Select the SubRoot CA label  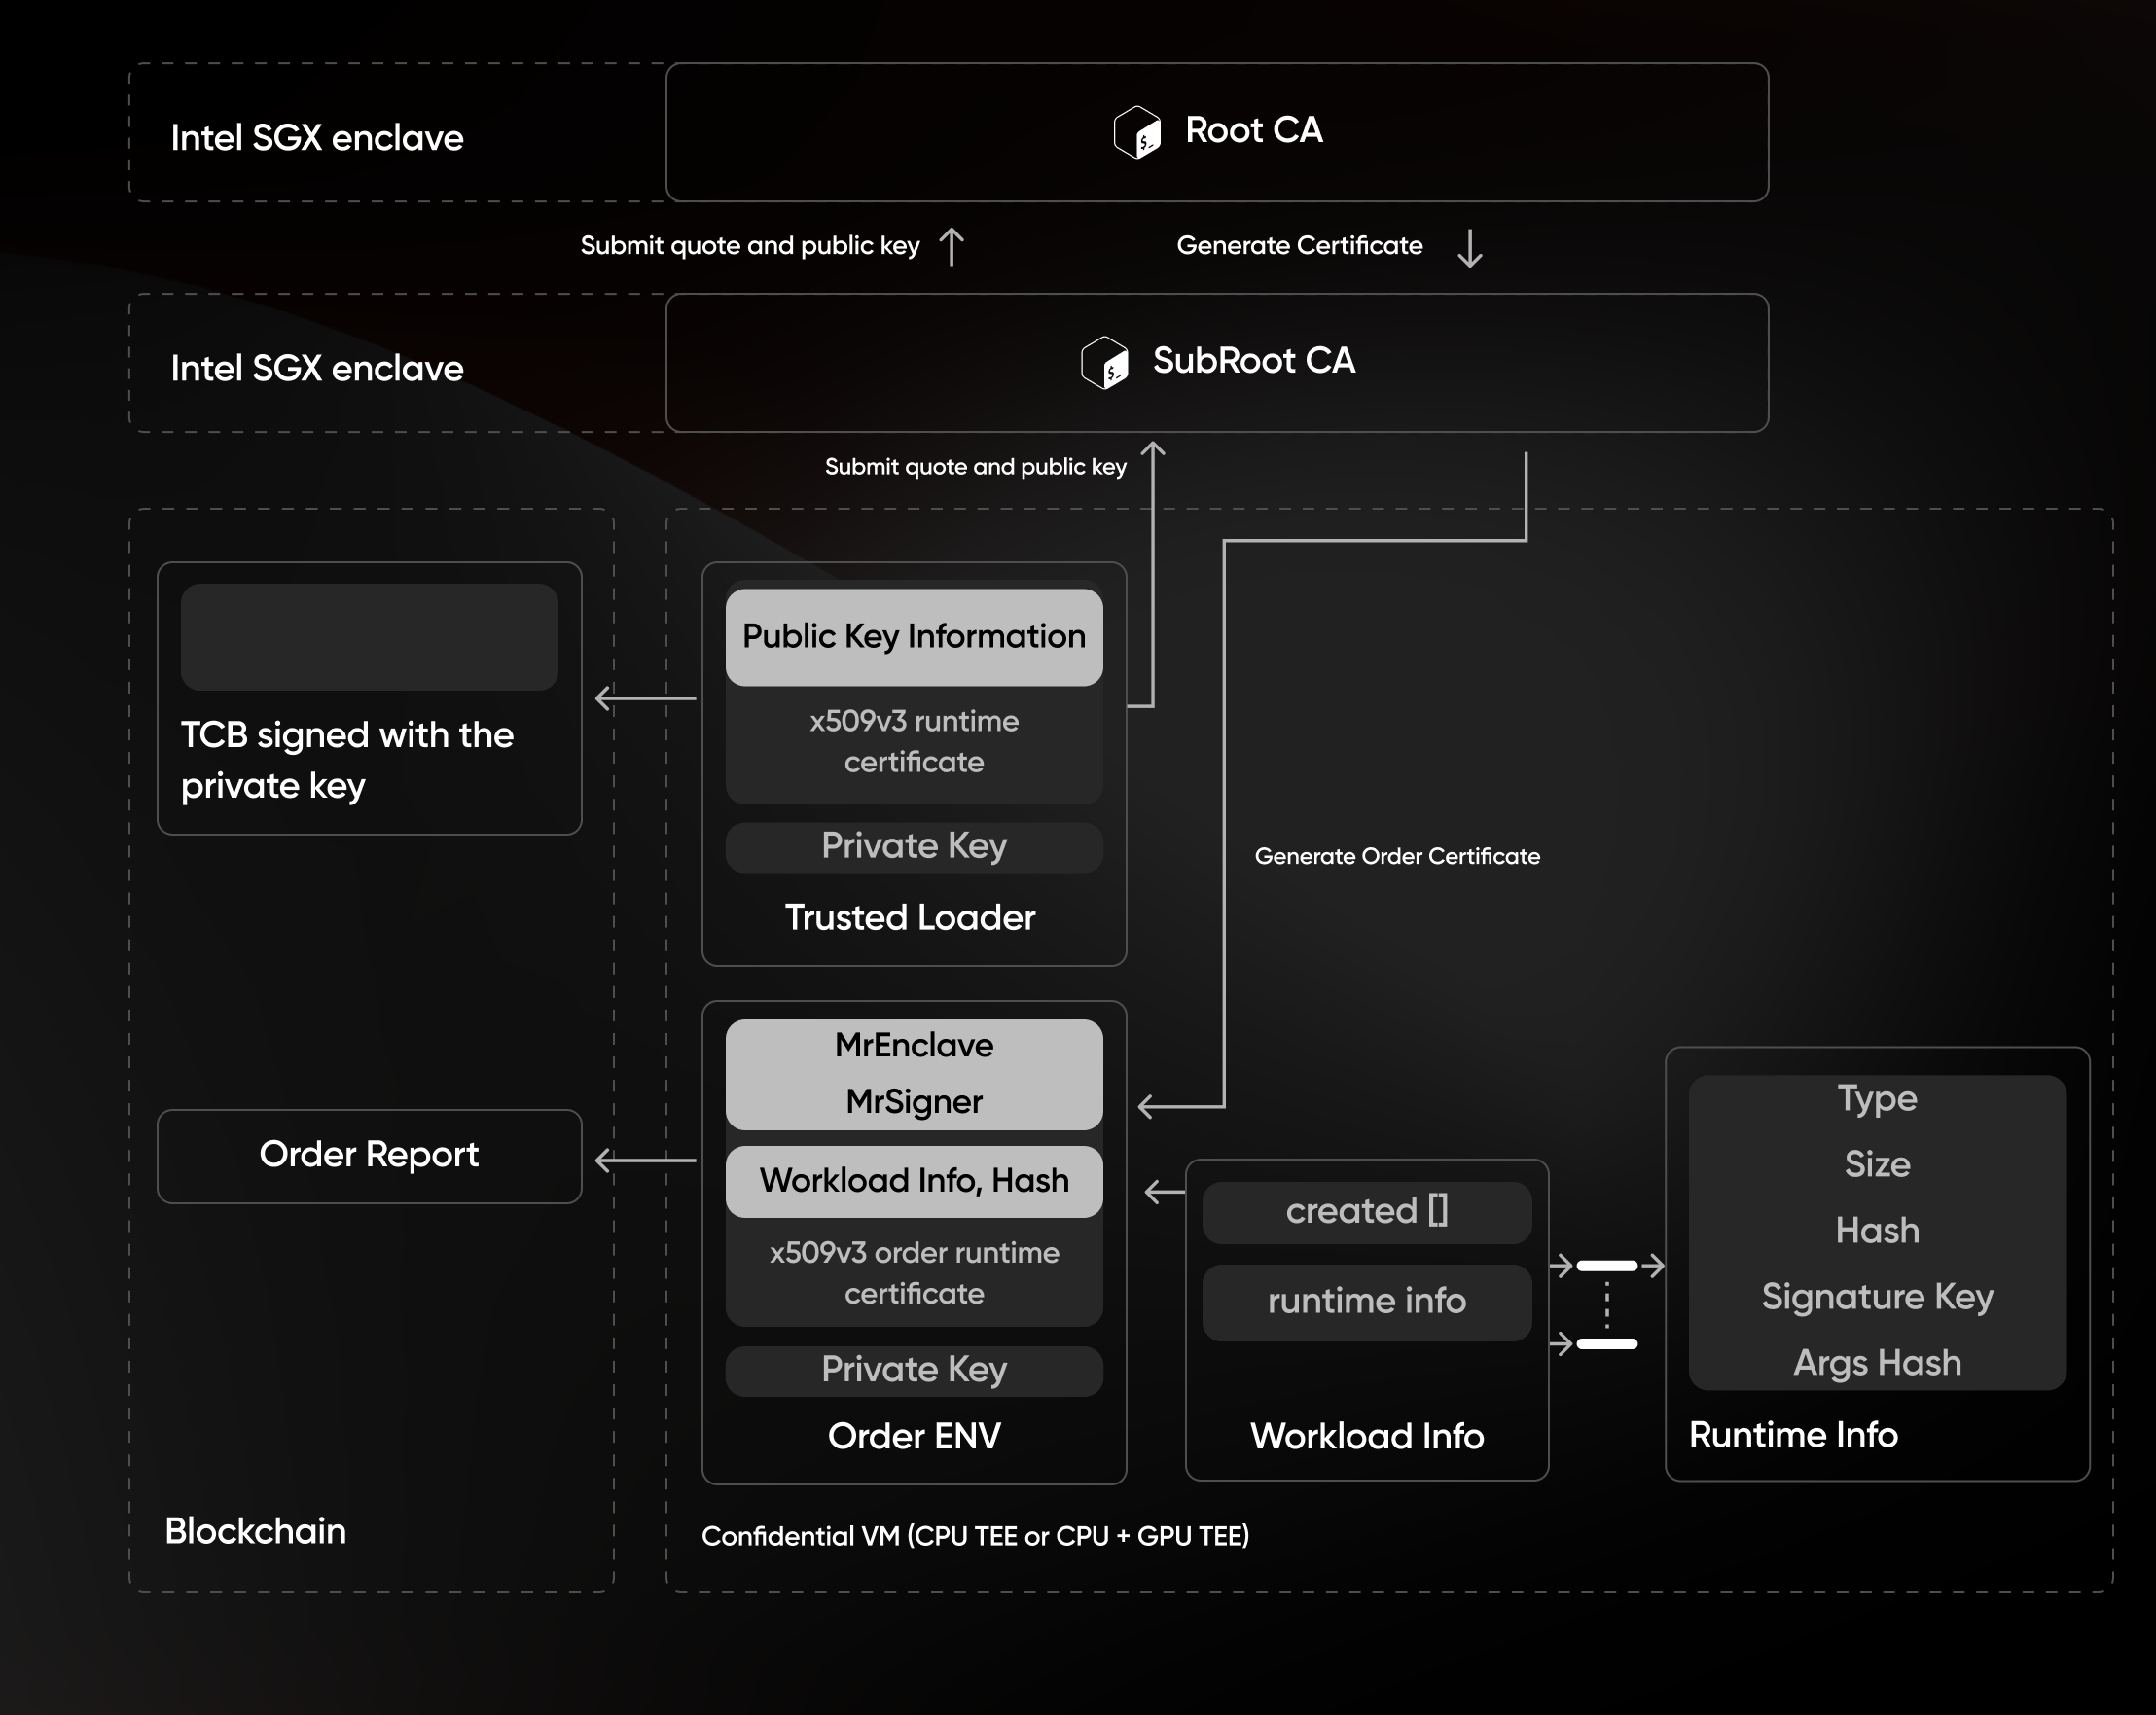tap(1253, 361)
